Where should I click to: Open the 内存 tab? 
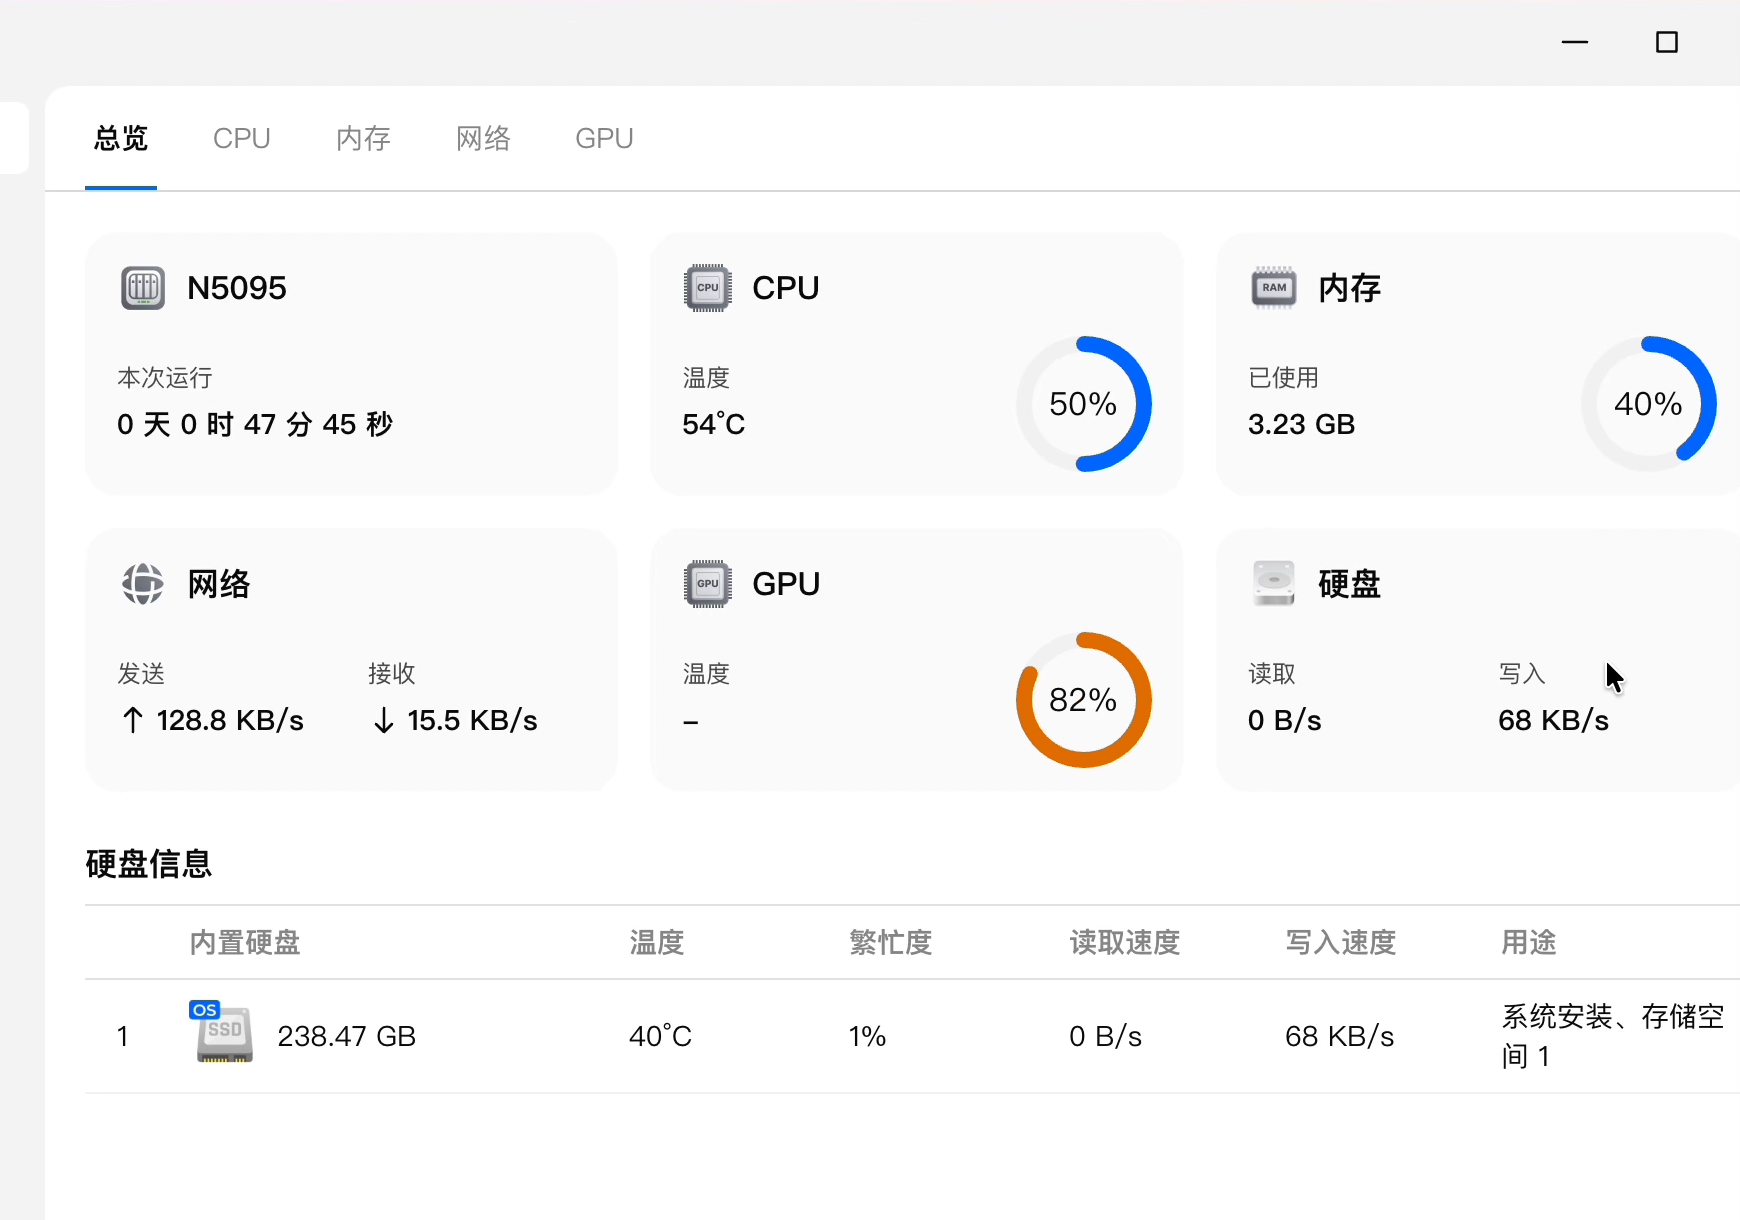click(x=363, y=138)
